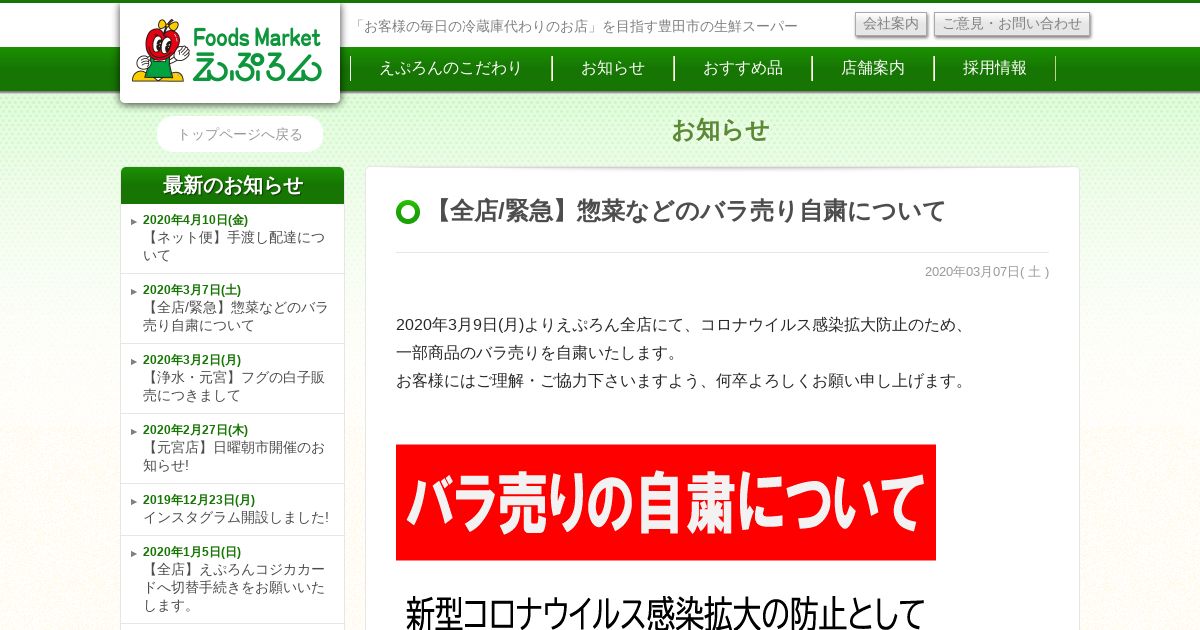Viewport: 1200px width, 630px height.
Task: Open 【元宮店】日曜朝市開催のお知らせ! item
Action: pos(234,456)
